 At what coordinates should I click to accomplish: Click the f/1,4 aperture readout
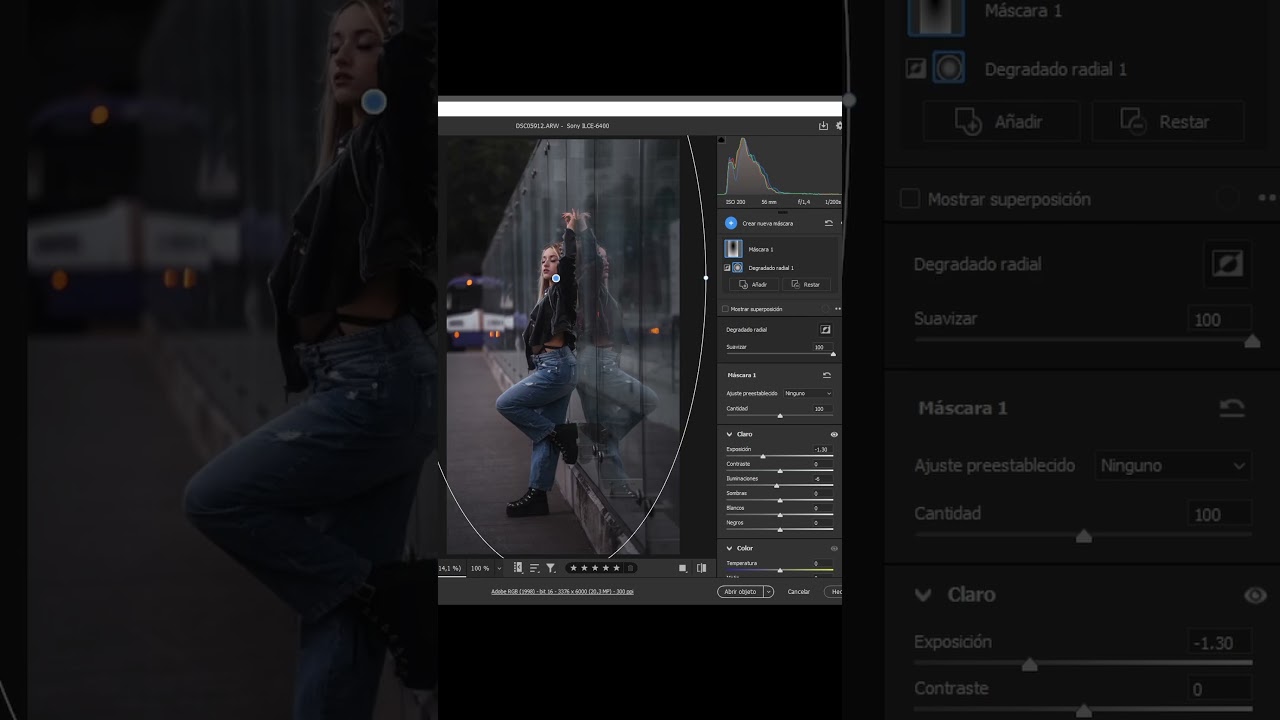click(802, 202)
